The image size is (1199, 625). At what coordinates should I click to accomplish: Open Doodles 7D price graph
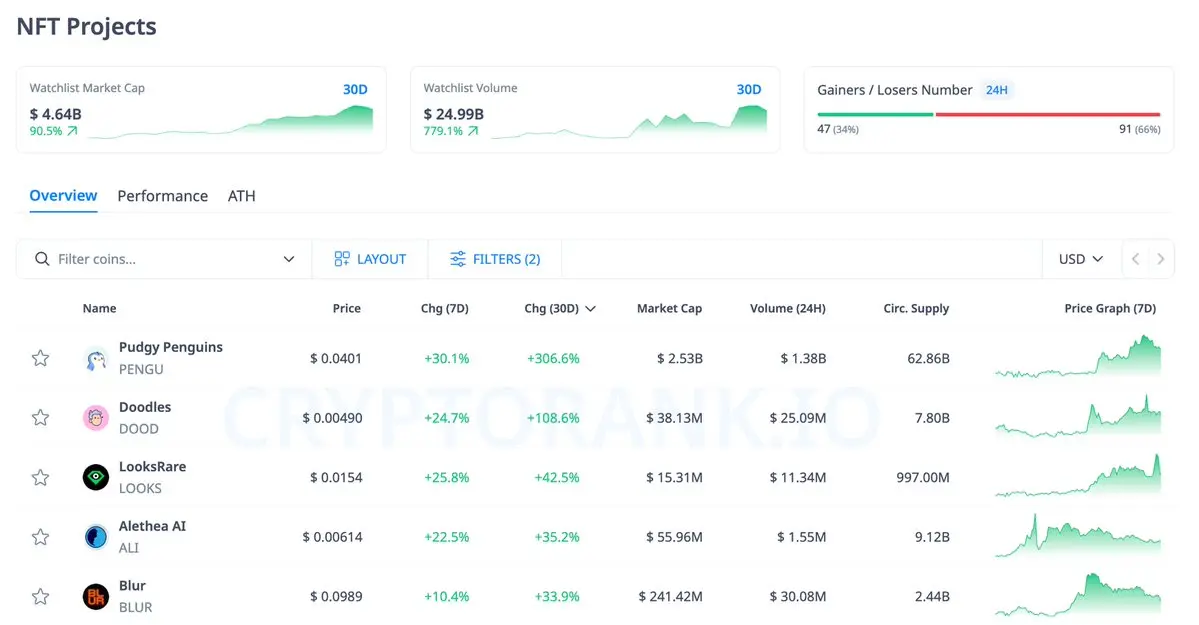1078,416
